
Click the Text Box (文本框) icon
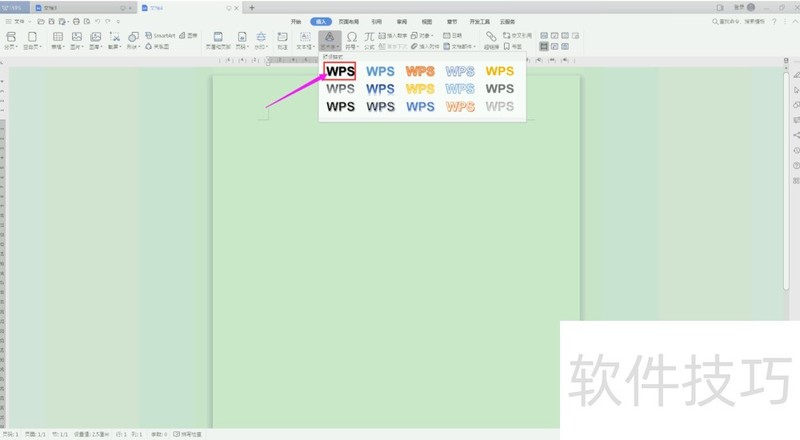click(305, 40)
